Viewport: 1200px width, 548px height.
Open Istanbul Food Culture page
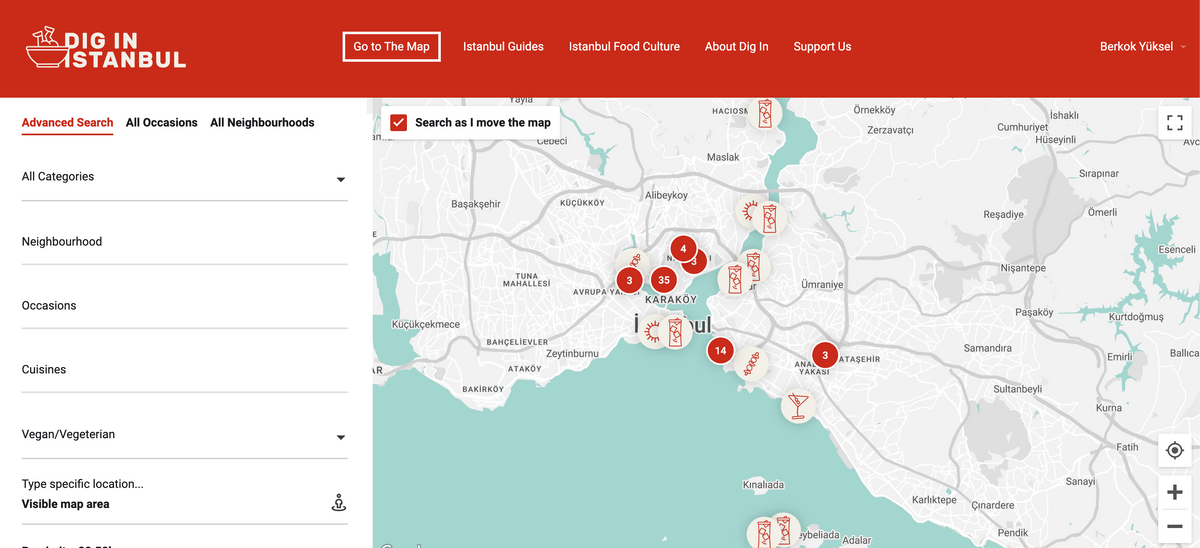[x=624, y=47]
